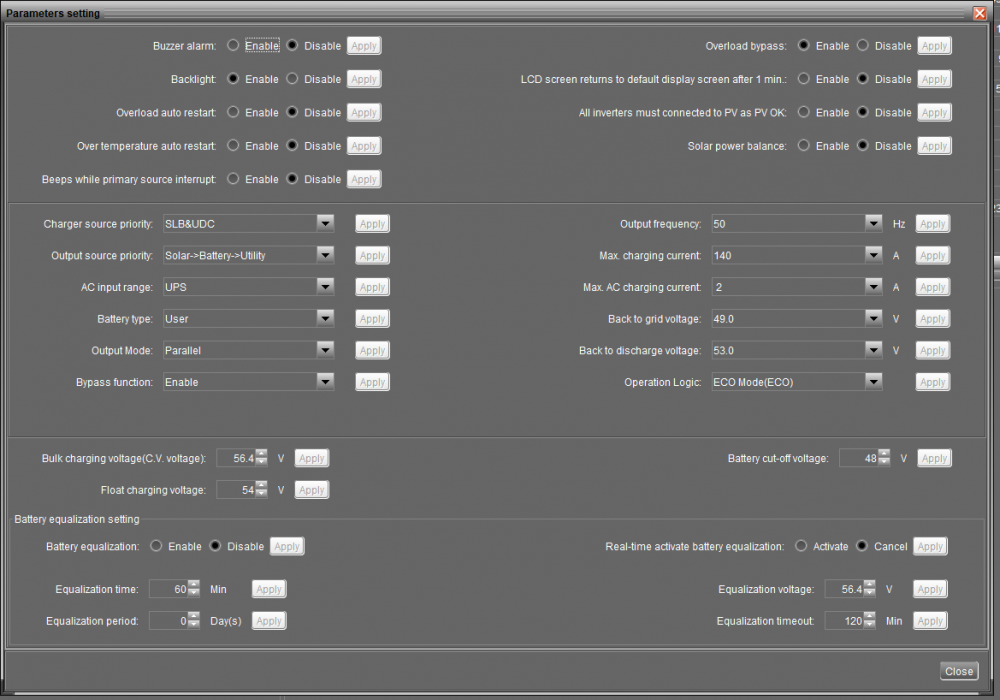Open the Output frequency dropdown
This screenshot has height=700, width=1000.
(x=874, y=223)
